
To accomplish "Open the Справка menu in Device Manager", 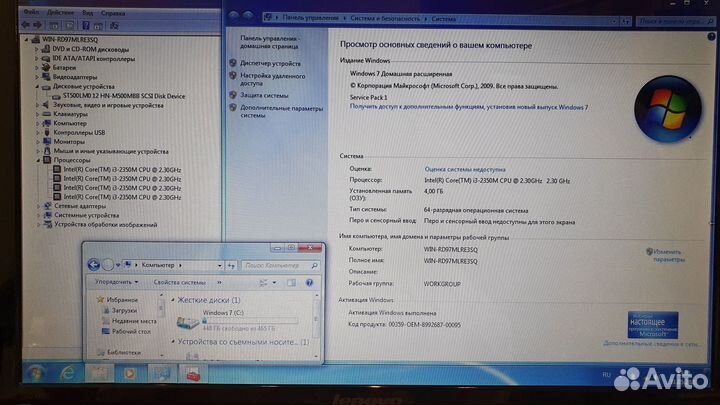I will tap(113, 13).
